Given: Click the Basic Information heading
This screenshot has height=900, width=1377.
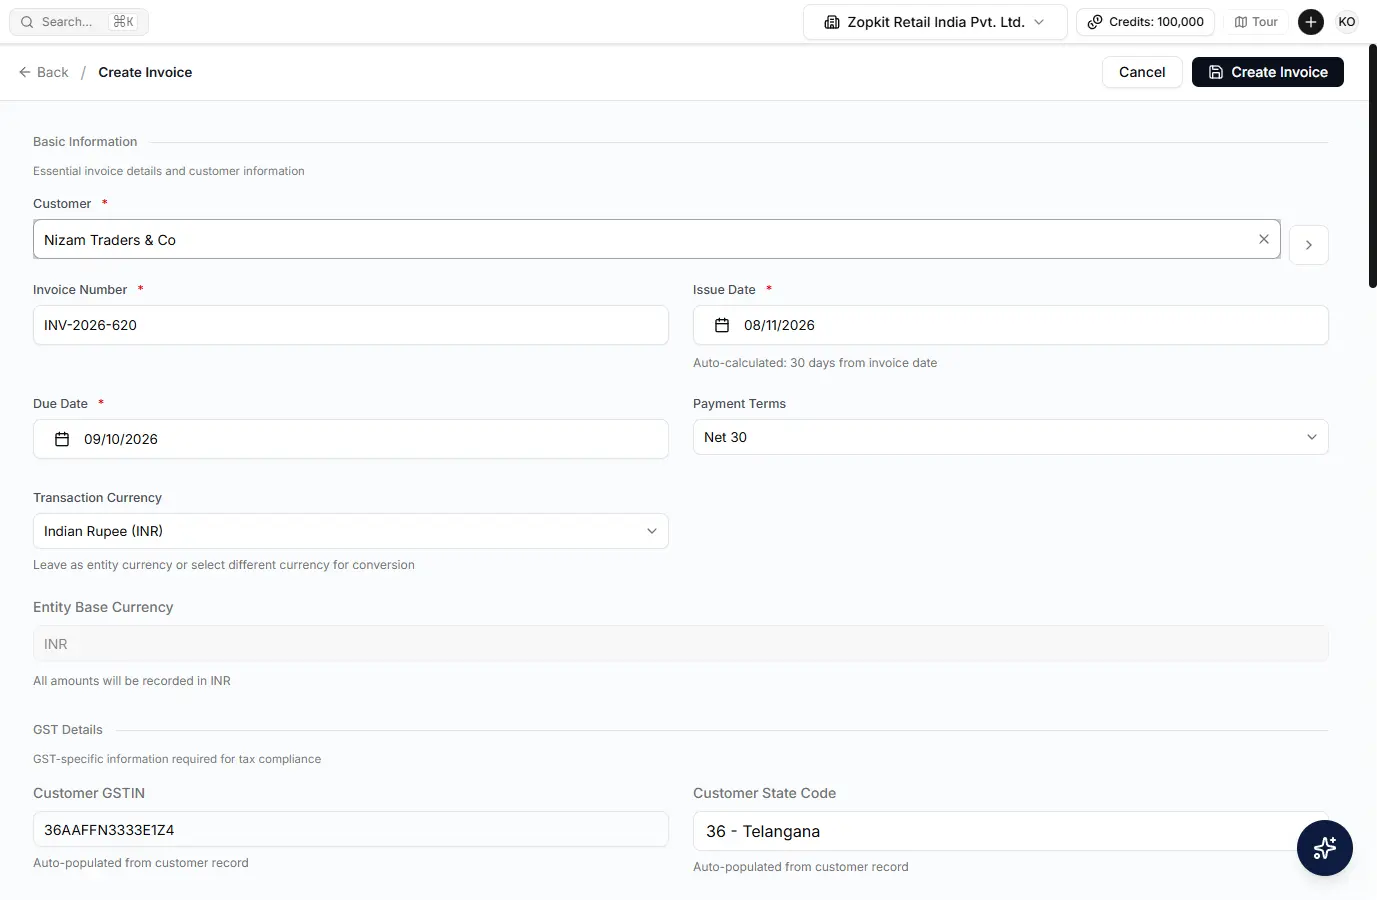Looking at the screenshot, I should pos(85,142).
